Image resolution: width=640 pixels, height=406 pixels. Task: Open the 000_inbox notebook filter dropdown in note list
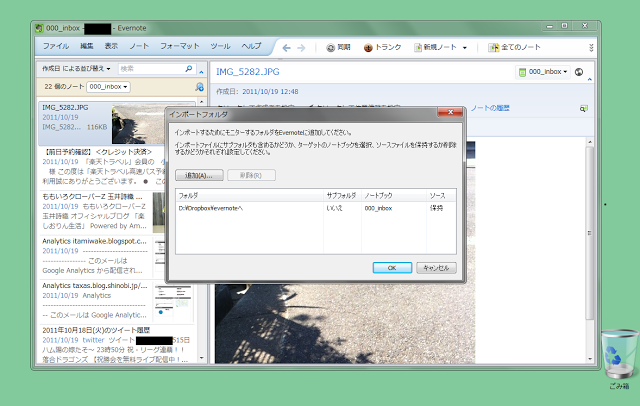pos(108,87)
